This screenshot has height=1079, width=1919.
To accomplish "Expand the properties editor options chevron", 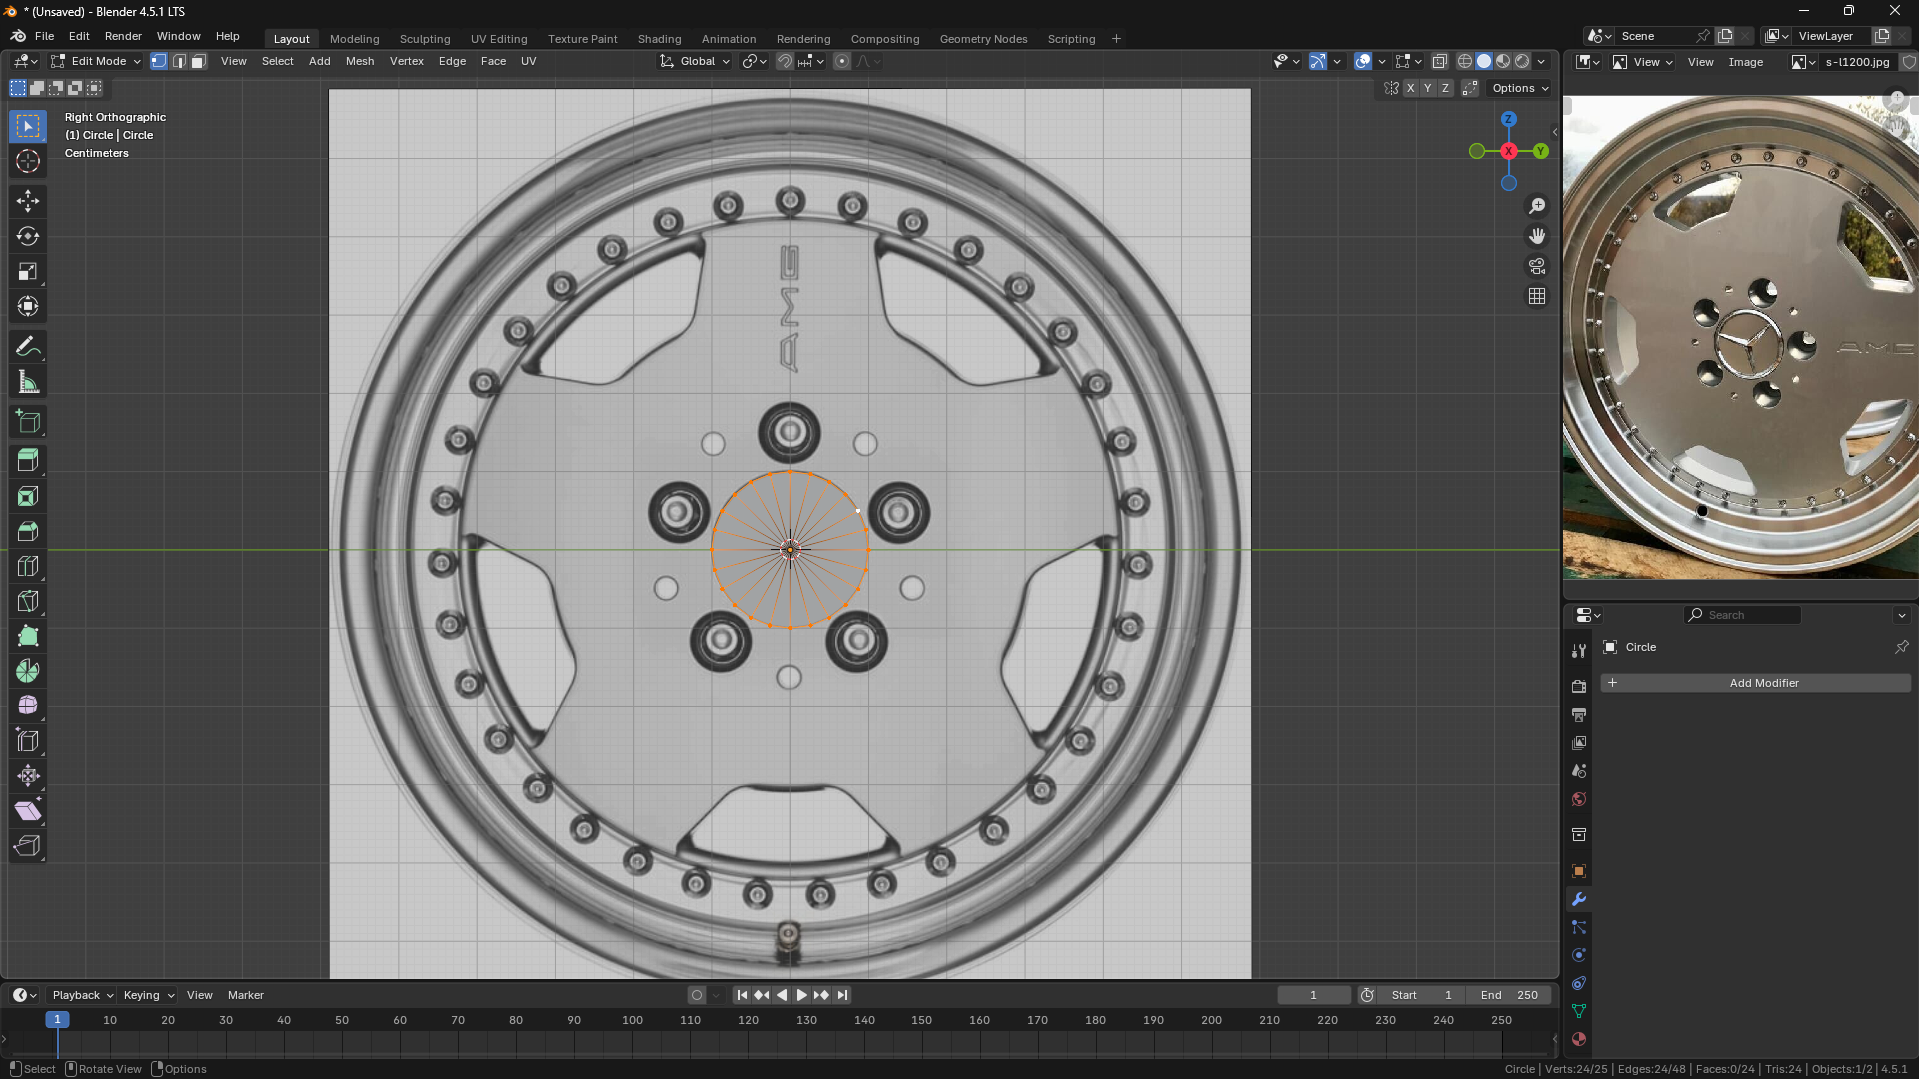I will (x=1902, y=615).
